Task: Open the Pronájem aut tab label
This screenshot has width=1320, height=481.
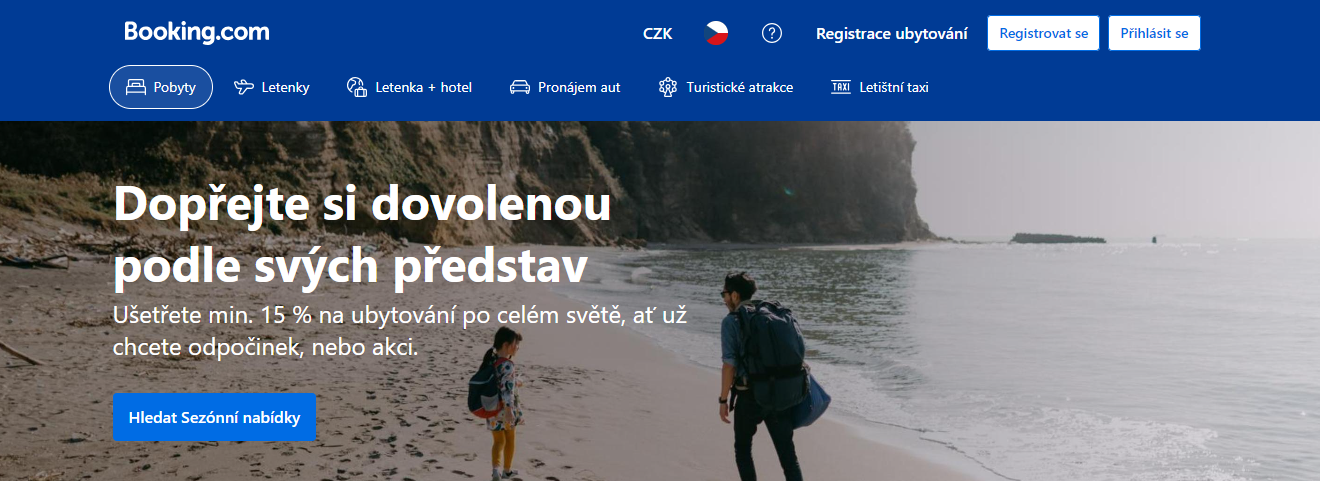Action: [x=579, y=87]
